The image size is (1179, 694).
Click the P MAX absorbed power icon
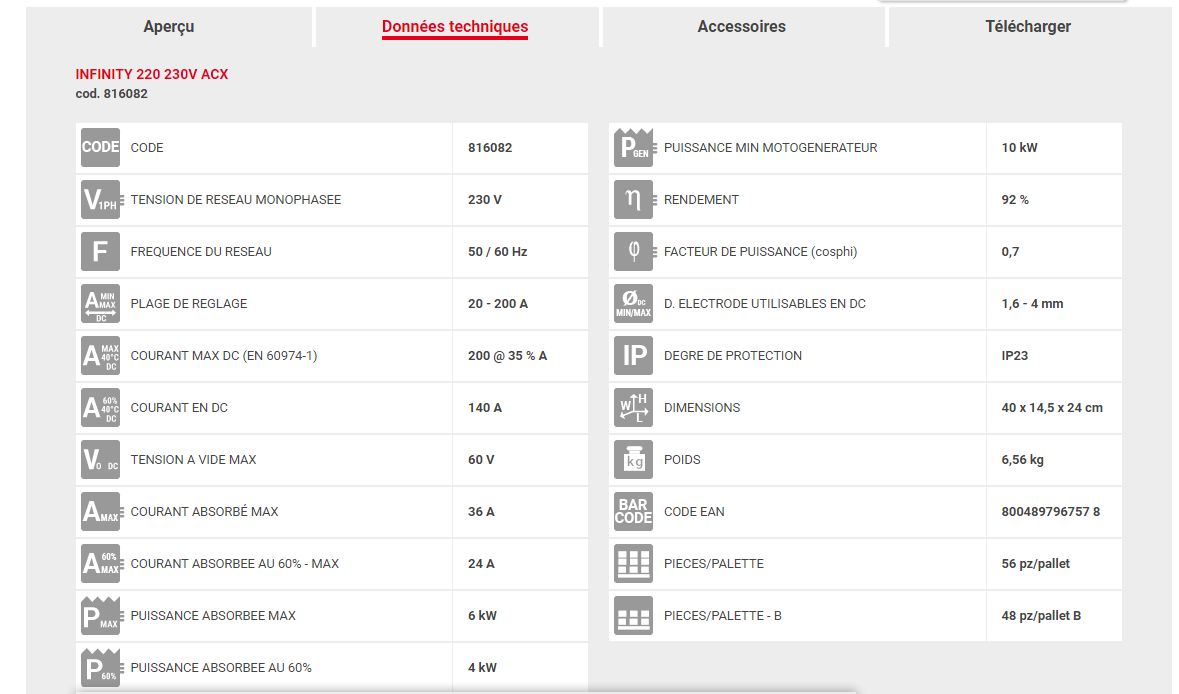pyautogui.click(x=100, y=616)
